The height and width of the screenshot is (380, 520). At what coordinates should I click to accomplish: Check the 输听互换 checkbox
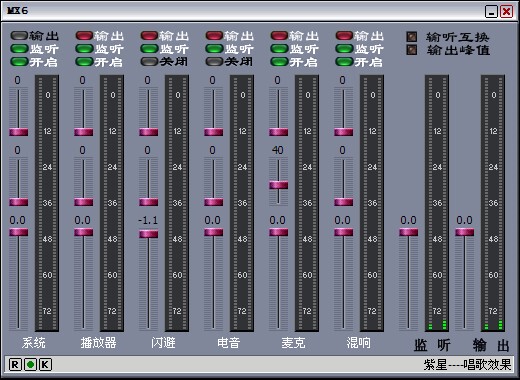[412, 37]
